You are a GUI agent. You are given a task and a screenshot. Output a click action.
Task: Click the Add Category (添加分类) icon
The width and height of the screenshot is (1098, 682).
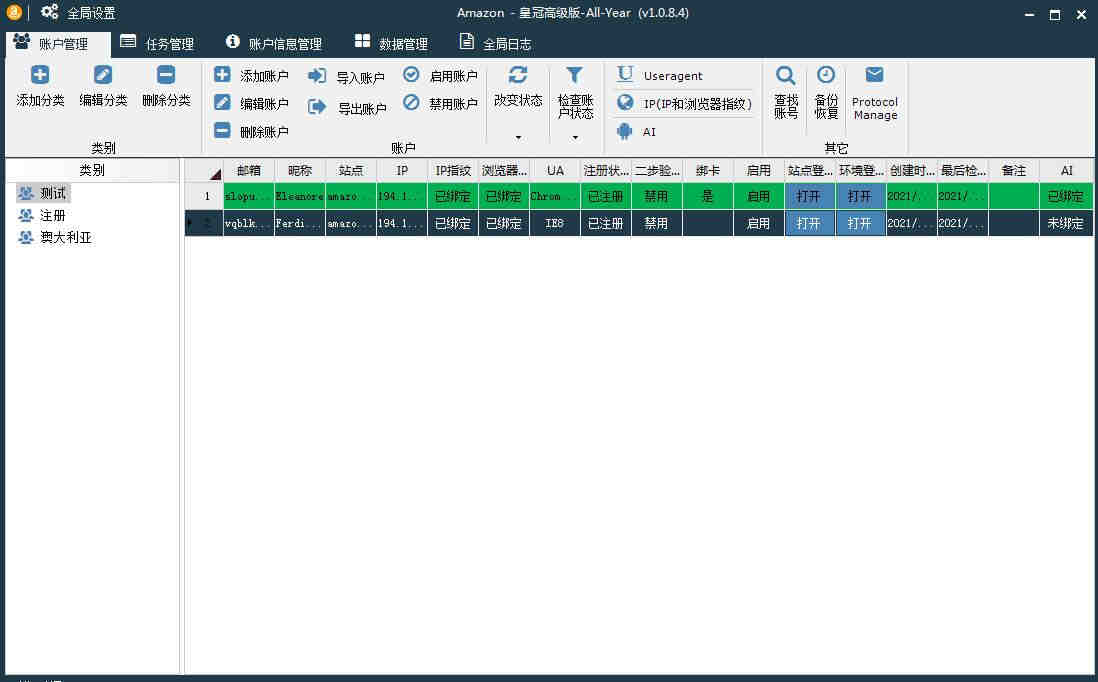40,75
